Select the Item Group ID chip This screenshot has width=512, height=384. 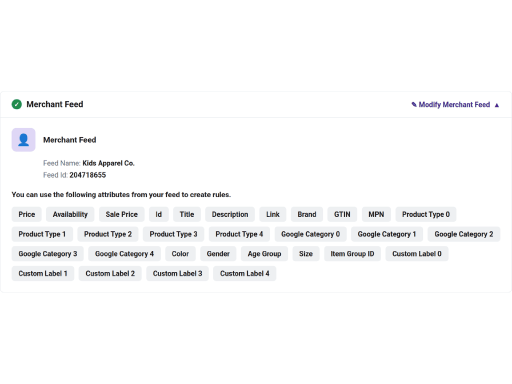352,254
